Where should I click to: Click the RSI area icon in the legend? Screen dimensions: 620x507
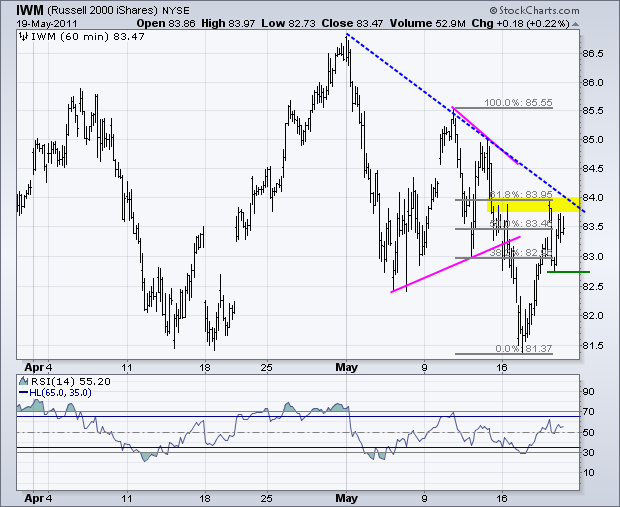[24, 381]
